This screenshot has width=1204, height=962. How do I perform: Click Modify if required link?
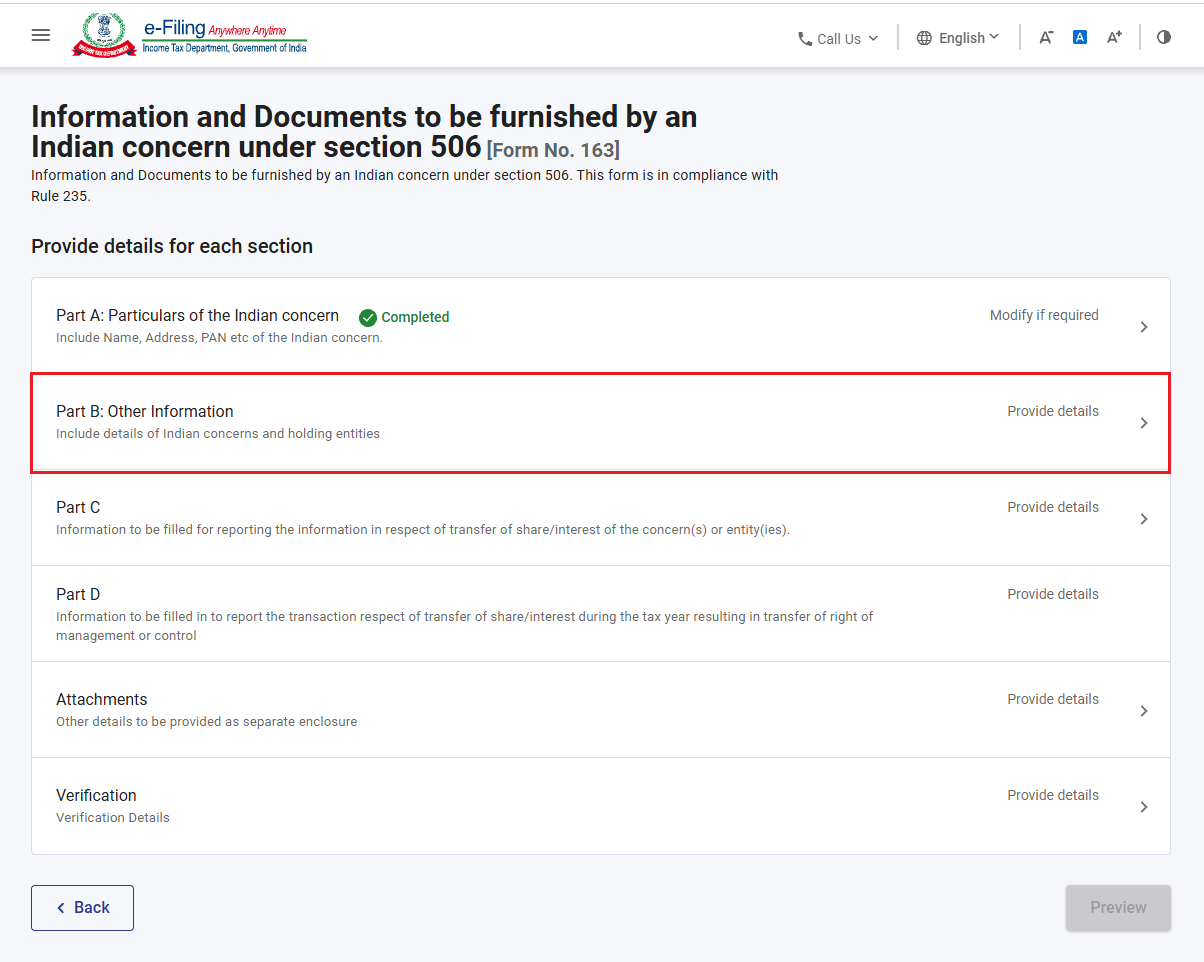(x=1044, y=315)
